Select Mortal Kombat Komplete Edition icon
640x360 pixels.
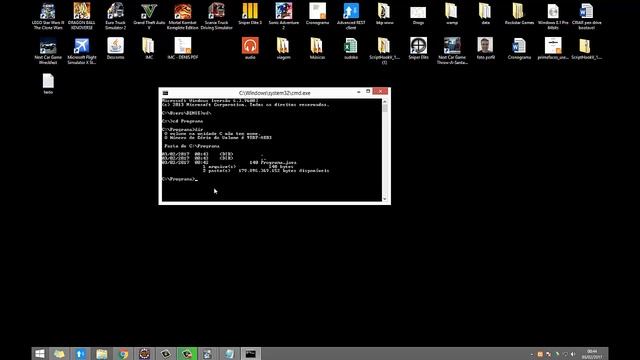point(182,16)
